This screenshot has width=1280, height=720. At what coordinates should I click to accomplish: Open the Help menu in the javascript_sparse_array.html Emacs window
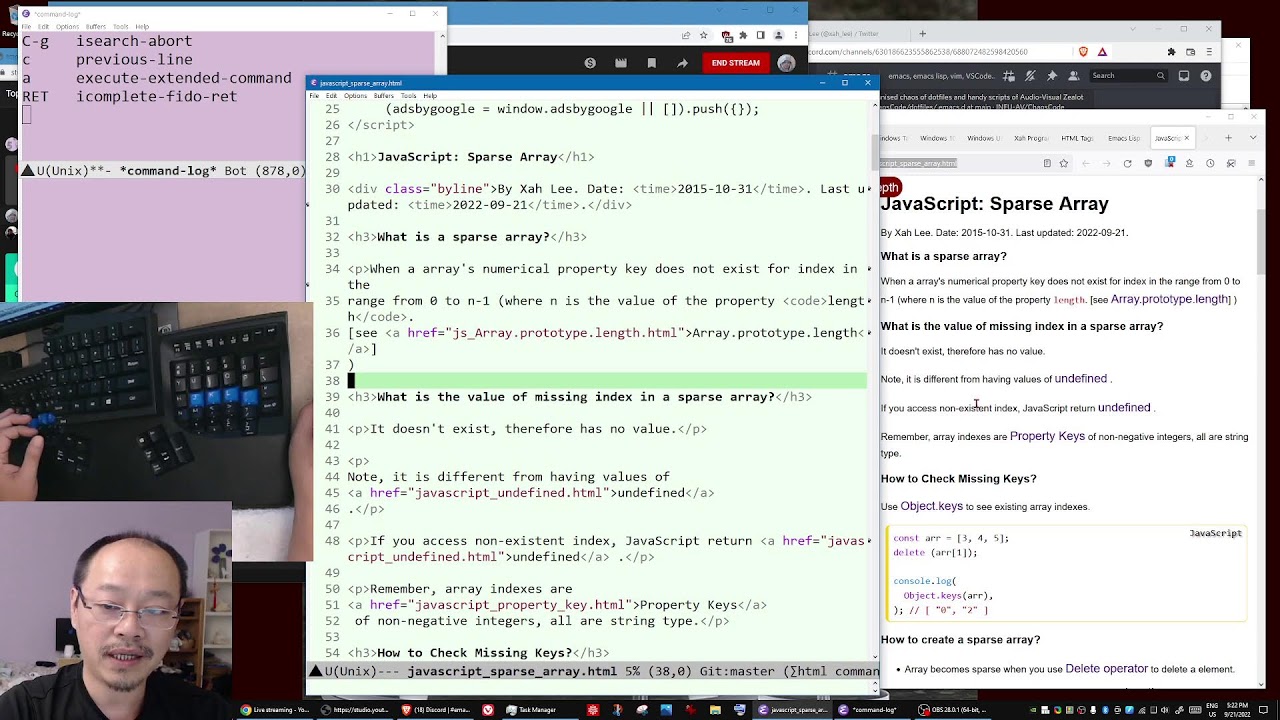(430, 96)
